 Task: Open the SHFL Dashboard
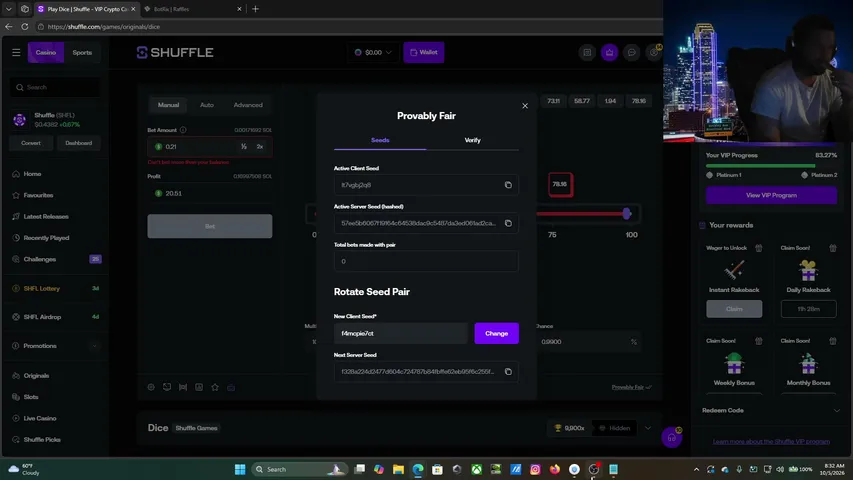(78, 143)
